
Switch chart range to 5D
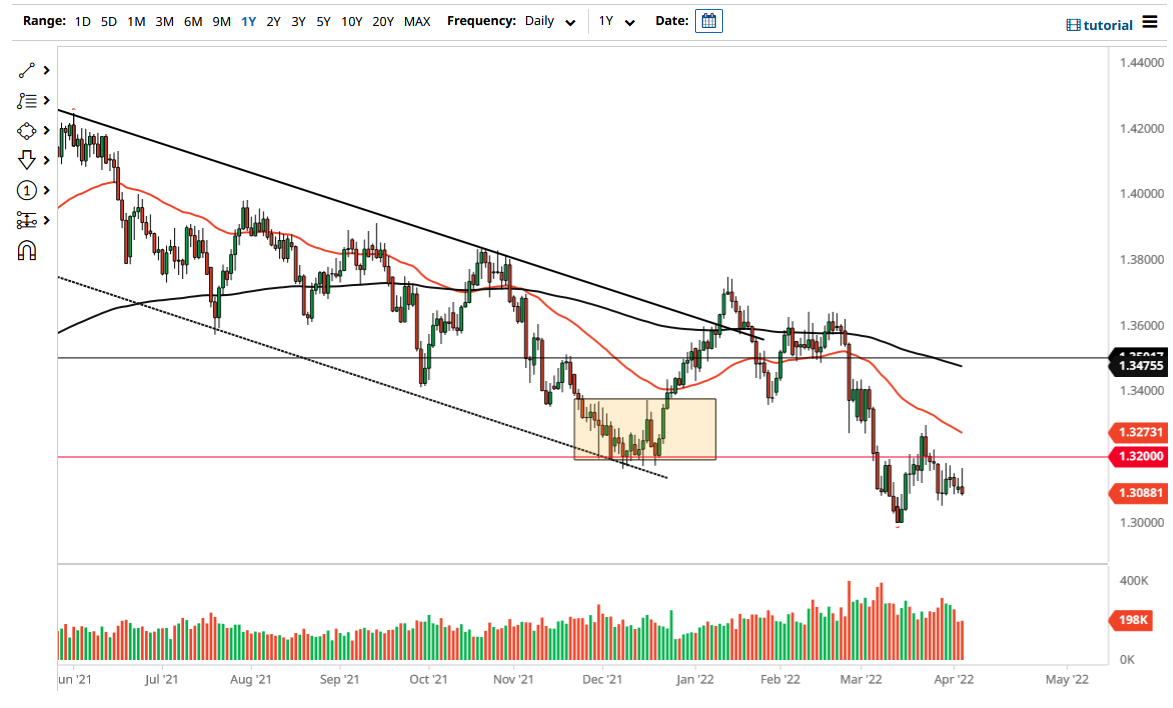pos(109,20)
